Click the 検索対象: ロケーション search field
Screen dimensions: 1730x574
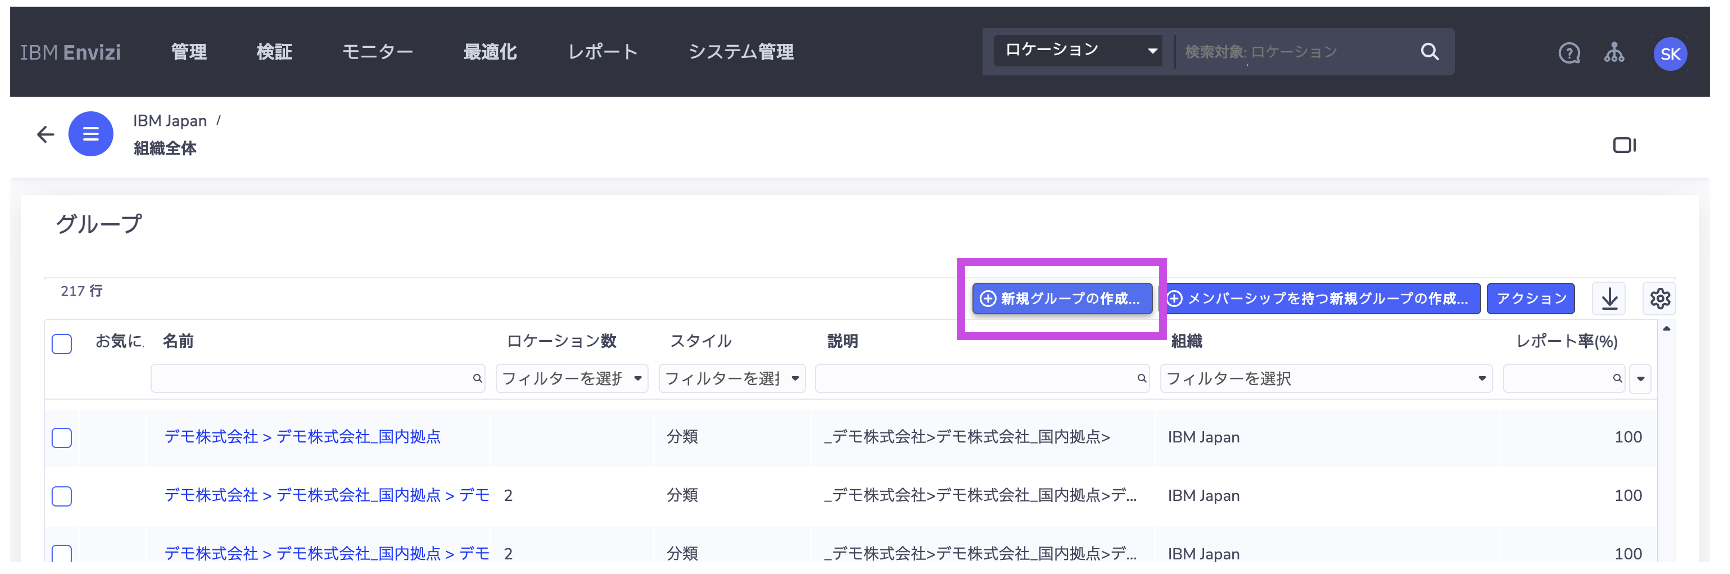coord(1296,51)
